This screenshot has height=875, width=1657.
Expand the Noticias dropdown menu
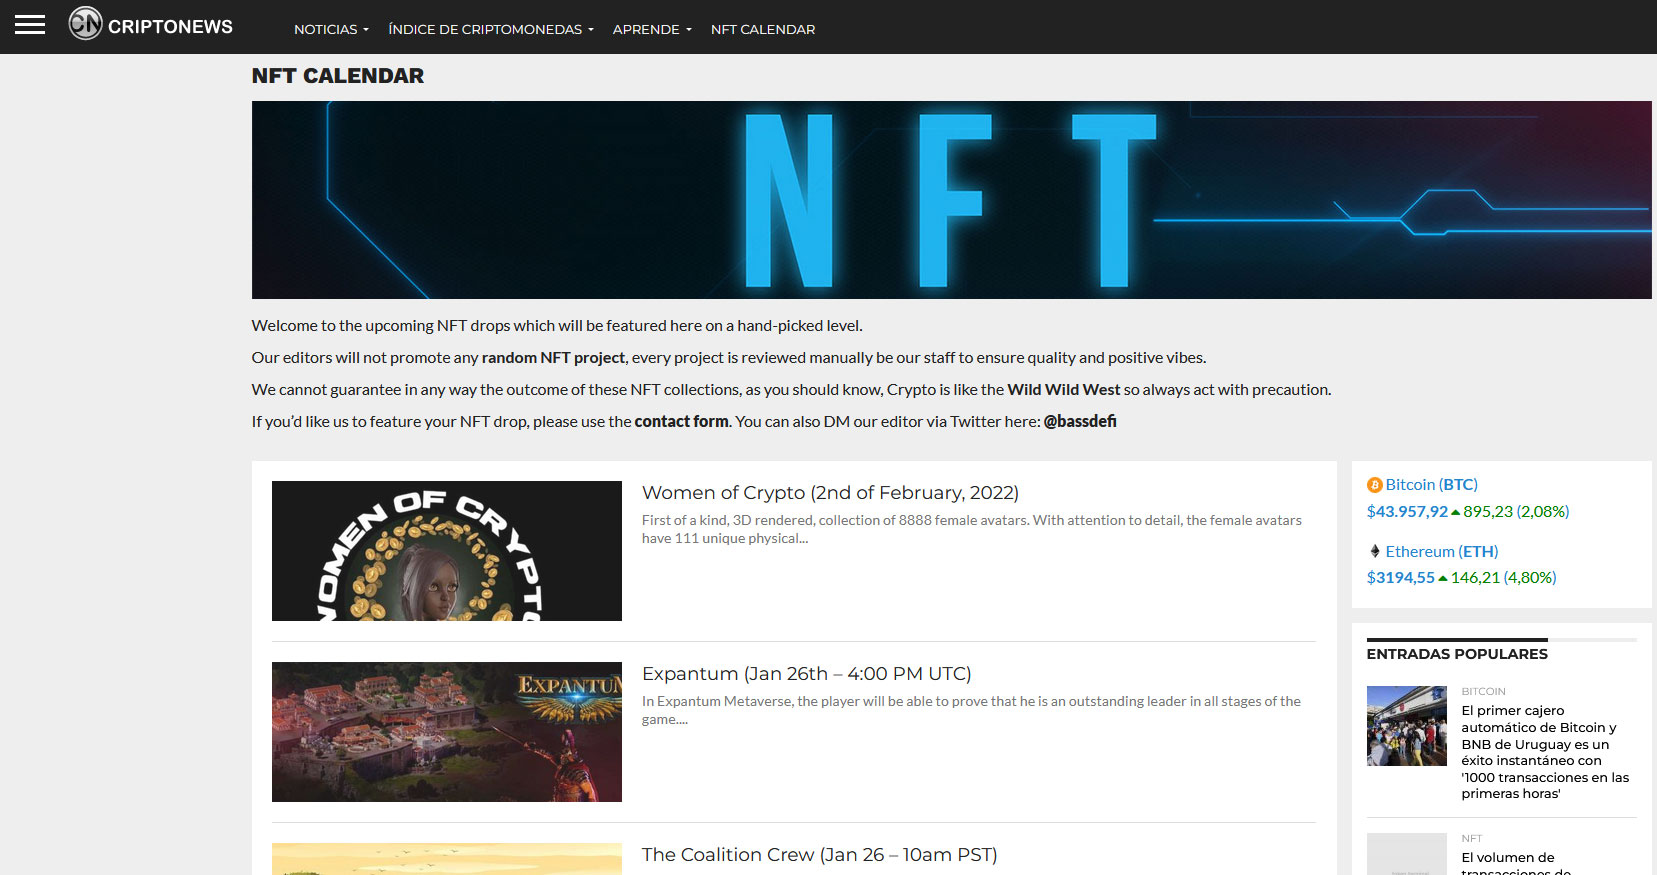coord(331,30)
